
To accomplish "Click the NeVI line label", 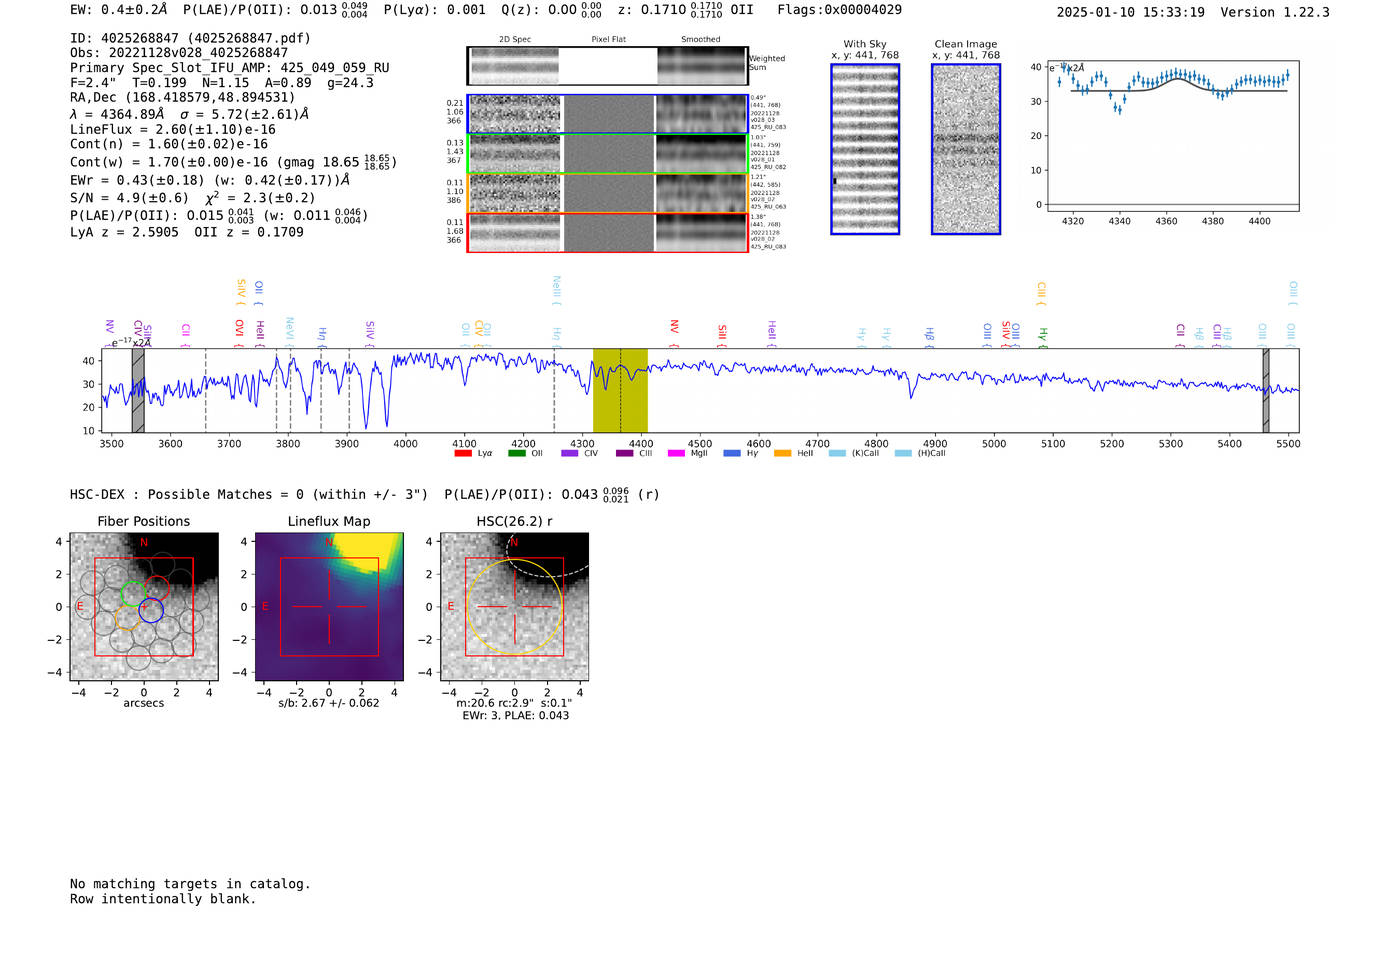I will point(290,333).
